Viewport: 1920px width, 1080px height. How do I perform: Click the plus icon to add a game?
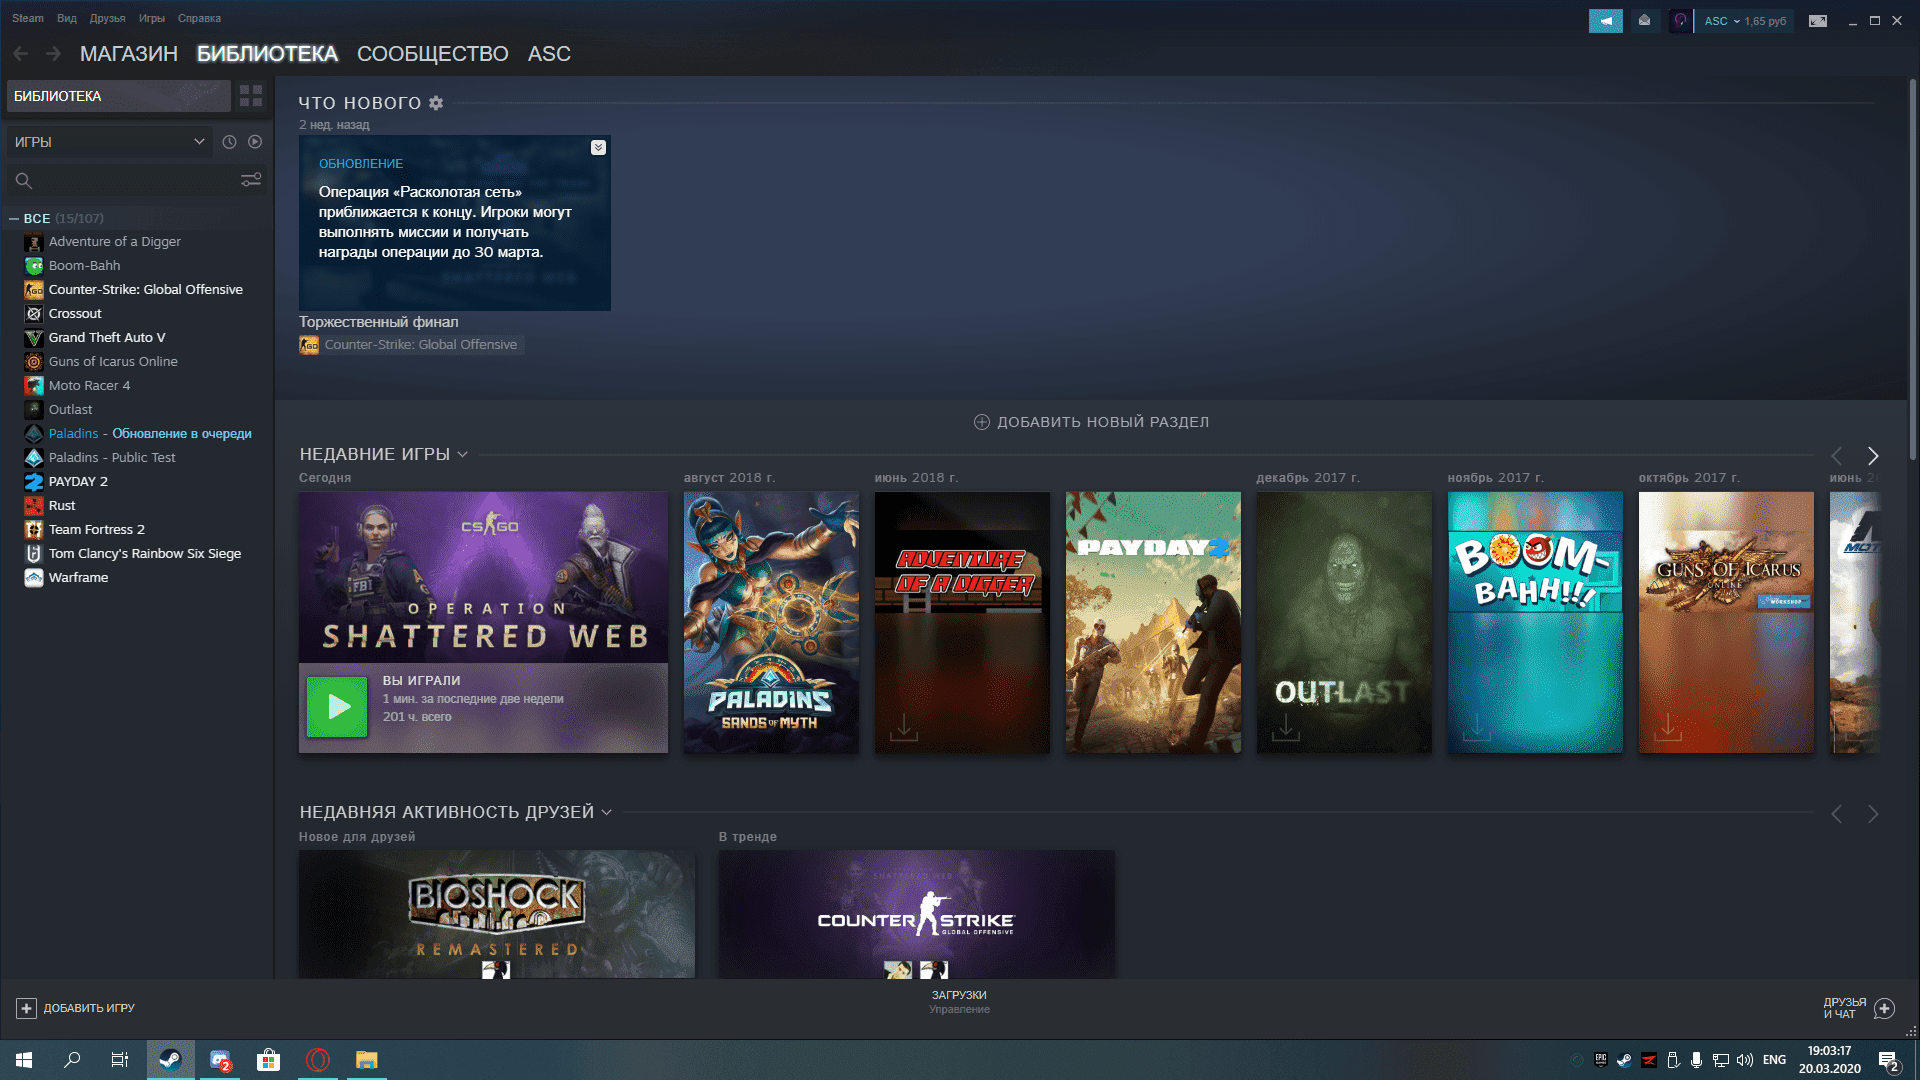tap(27, 1008)
